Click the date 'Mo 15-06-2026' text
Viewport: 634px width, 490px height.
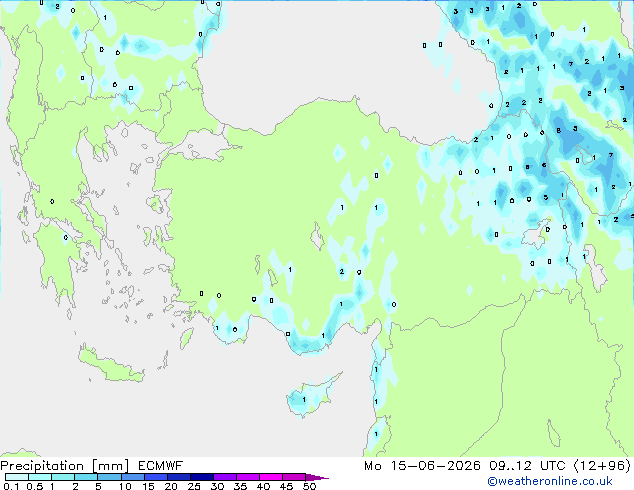(422, 466)
